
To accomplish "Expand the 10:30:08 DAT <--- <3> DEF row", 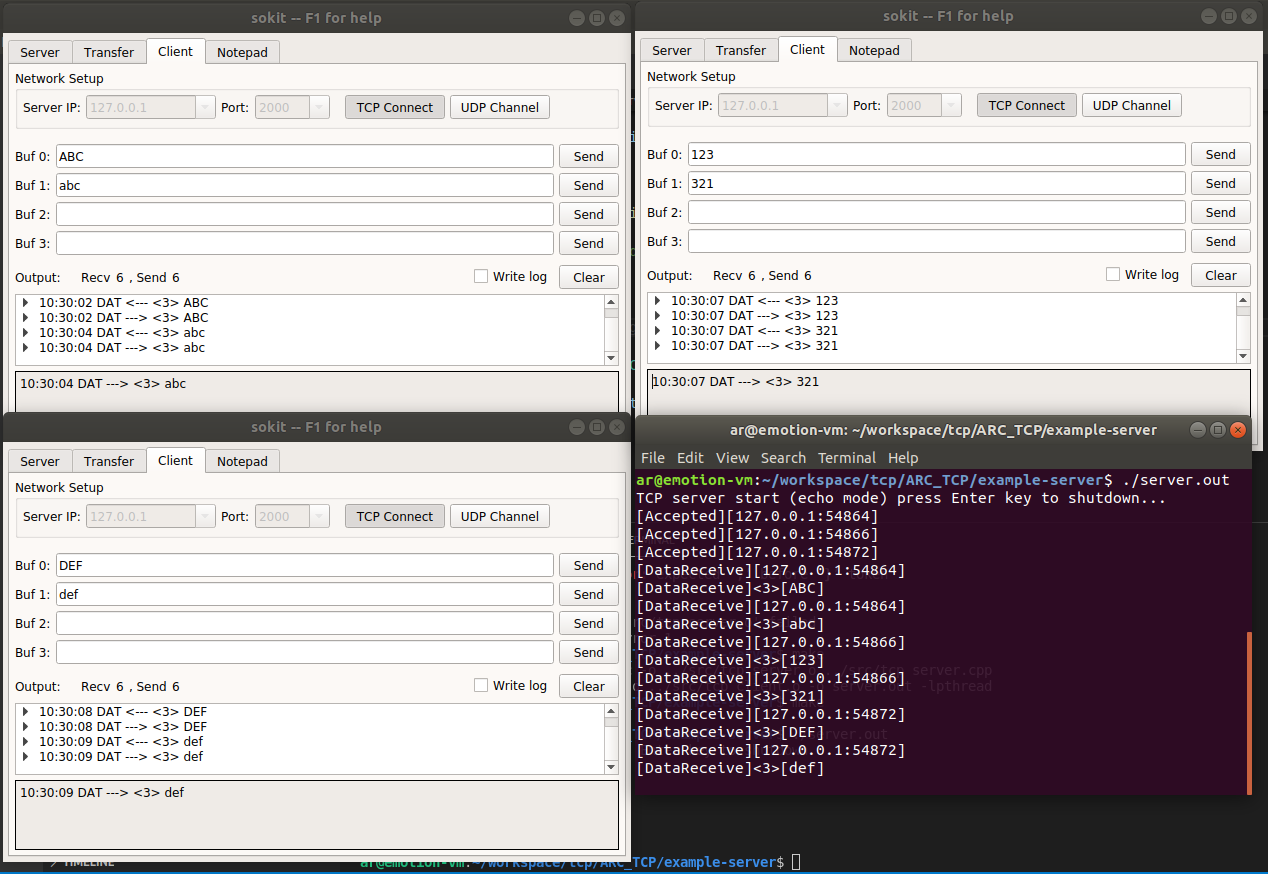I will 26,712.
